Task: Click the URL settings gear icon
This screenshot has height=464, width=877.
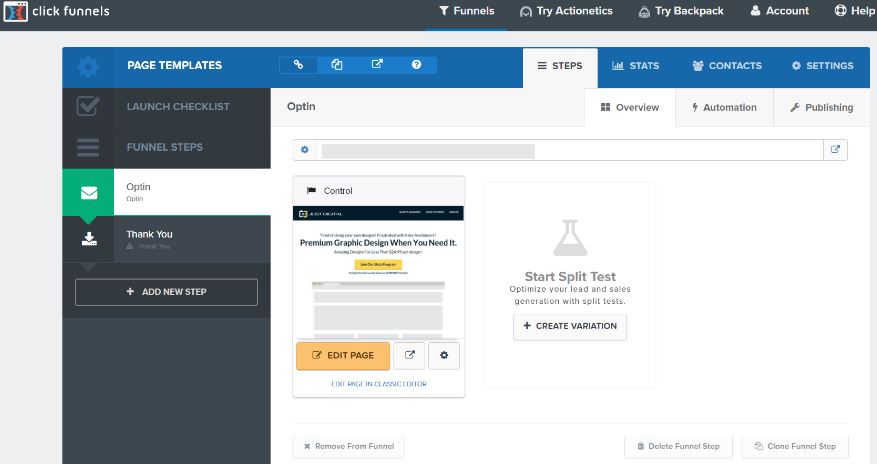Action: [305, 150]
